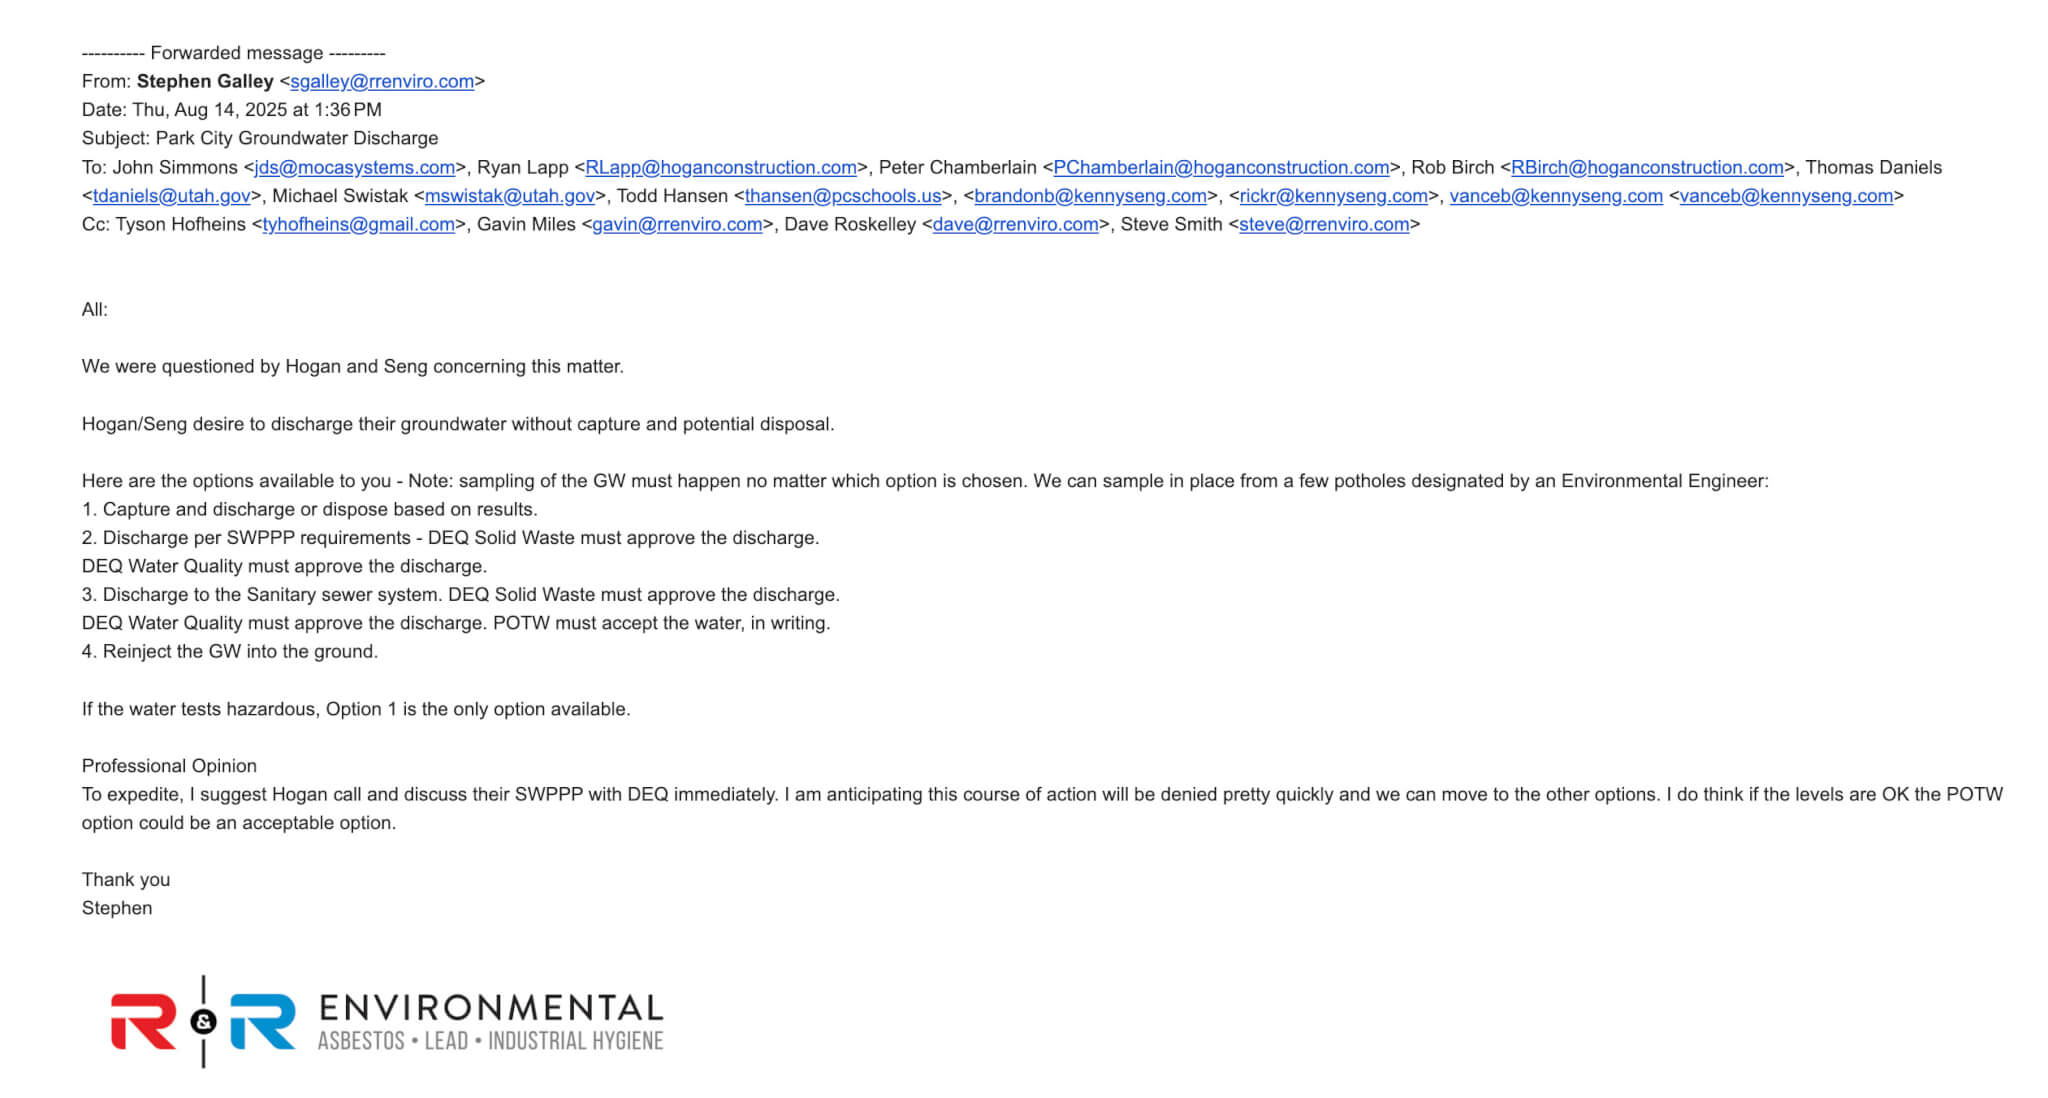Open Dave Roskelley's dave@rrenviro.com link

point(1015,224)
